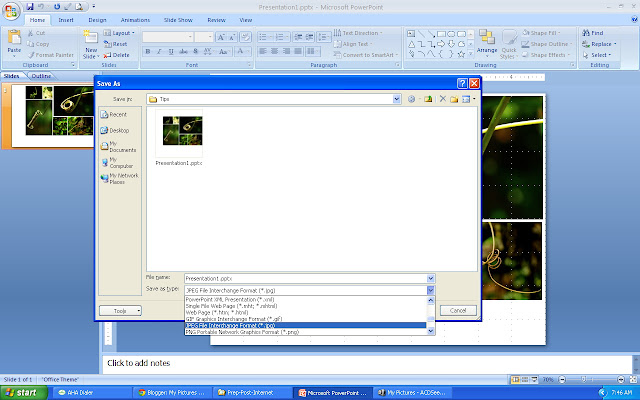Screen dimensions: 640x400
Task: Click the Bullets list icon
Action: point(265,37)
